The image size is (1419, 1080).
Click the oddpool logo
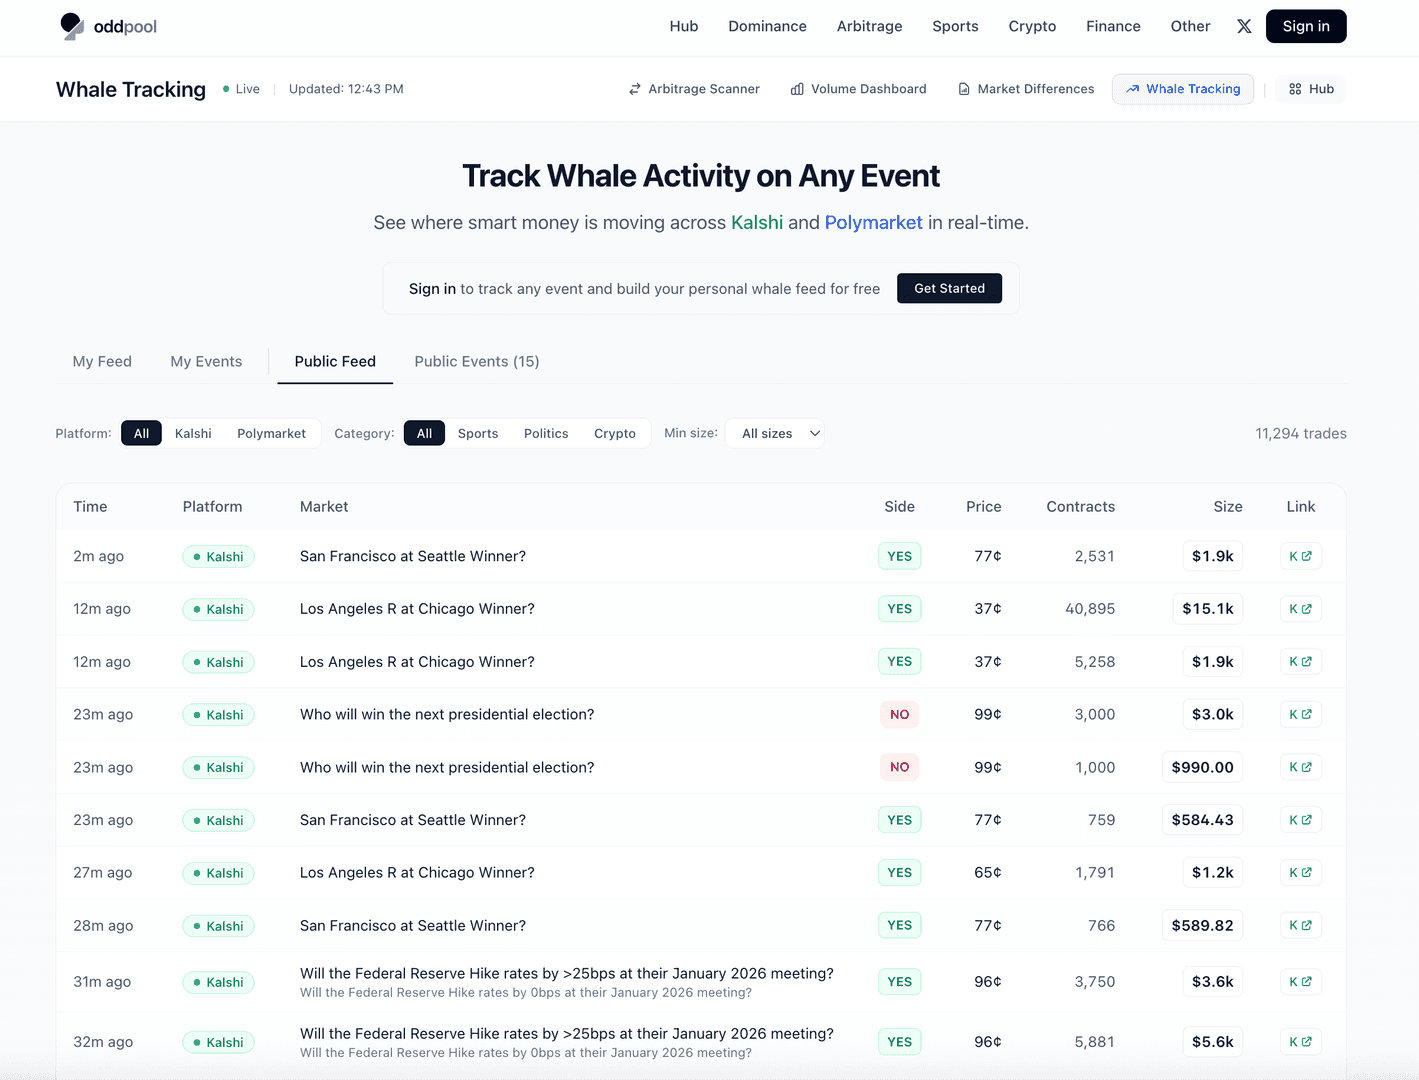(x=108, y=26)
